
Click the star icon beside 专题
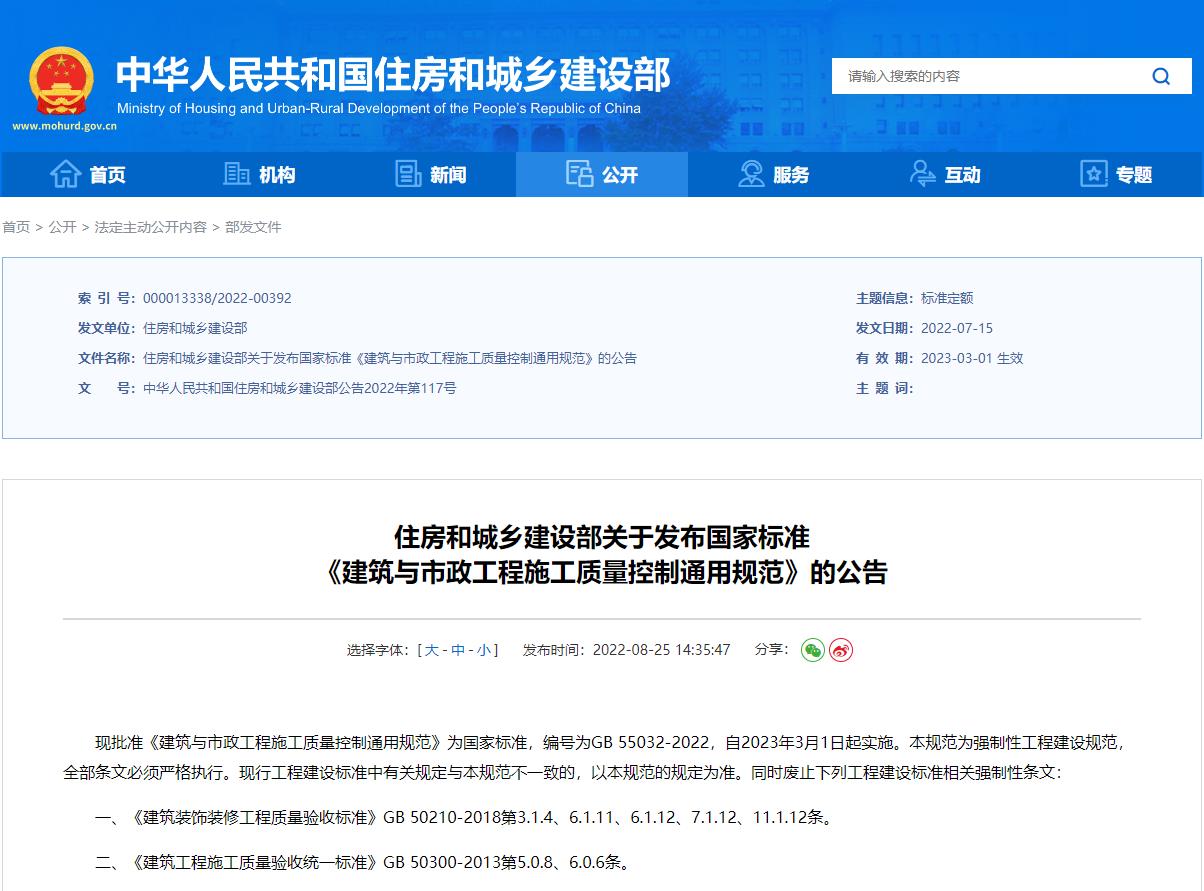1094,174
